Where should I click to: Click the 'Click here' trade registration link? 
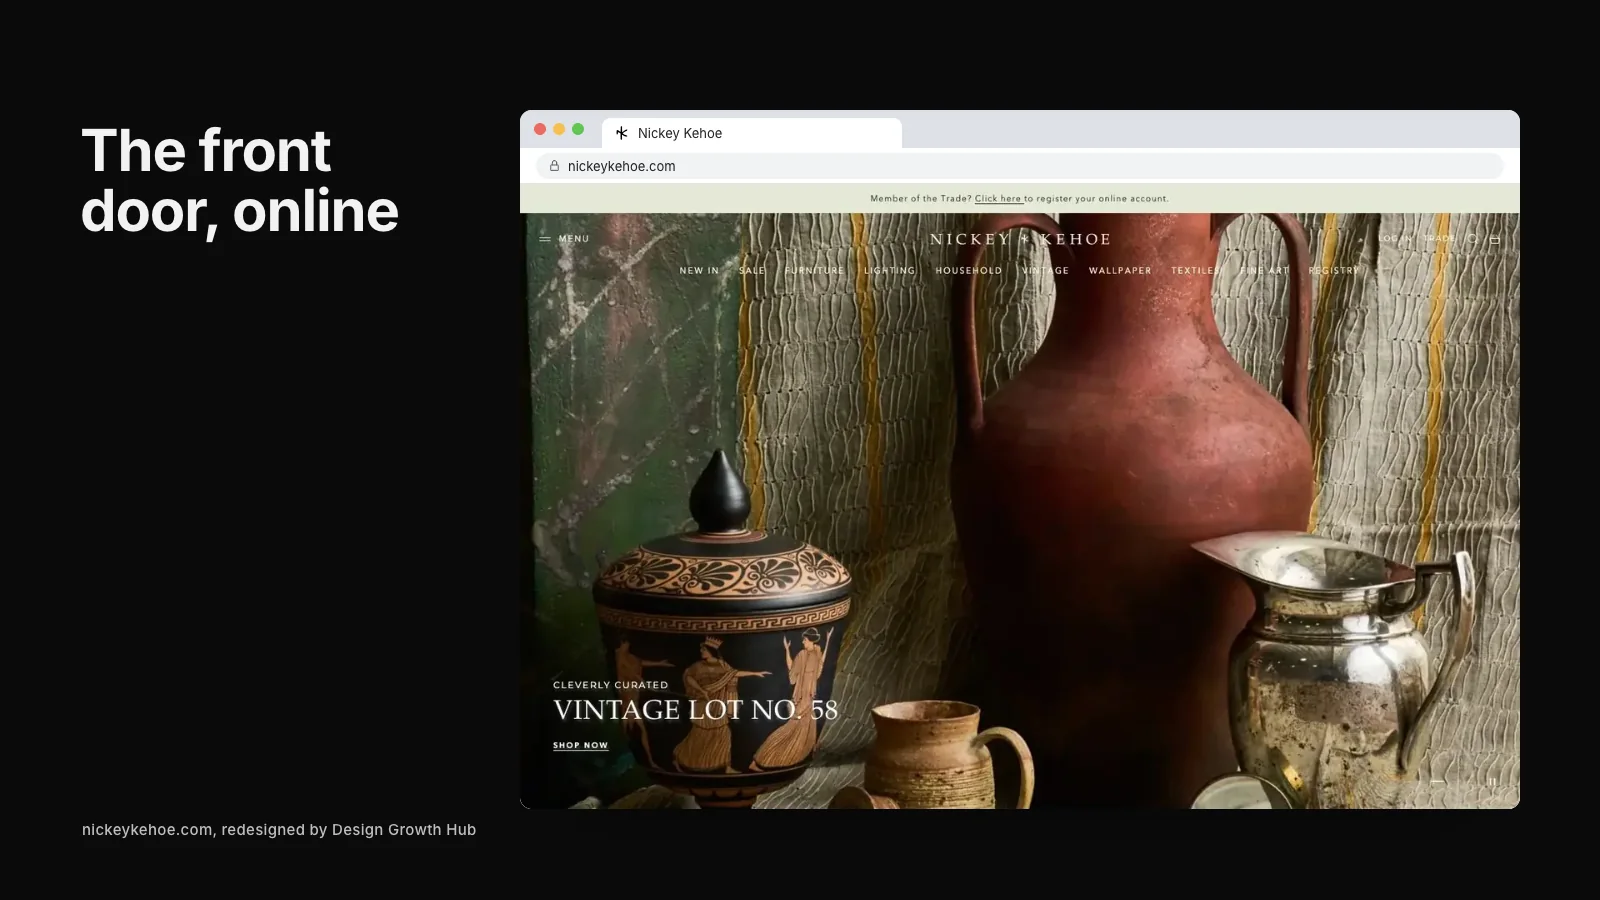click(998, 199)
